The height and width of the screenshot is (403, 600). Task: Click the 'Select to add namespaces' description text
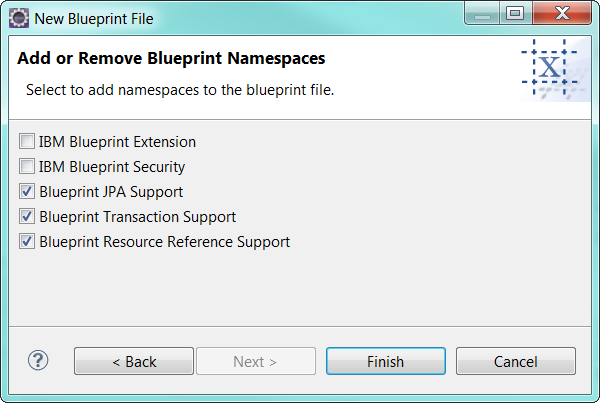point(180,90)
